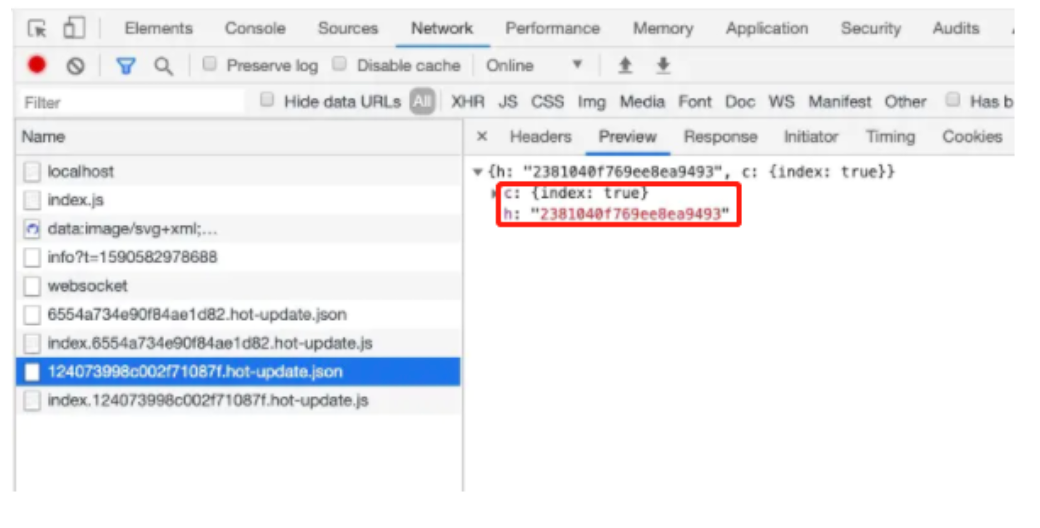This screenshot has height=528, width=1040.
Task: Enable the Disable cache checkbox
Action: click(340, 64)
